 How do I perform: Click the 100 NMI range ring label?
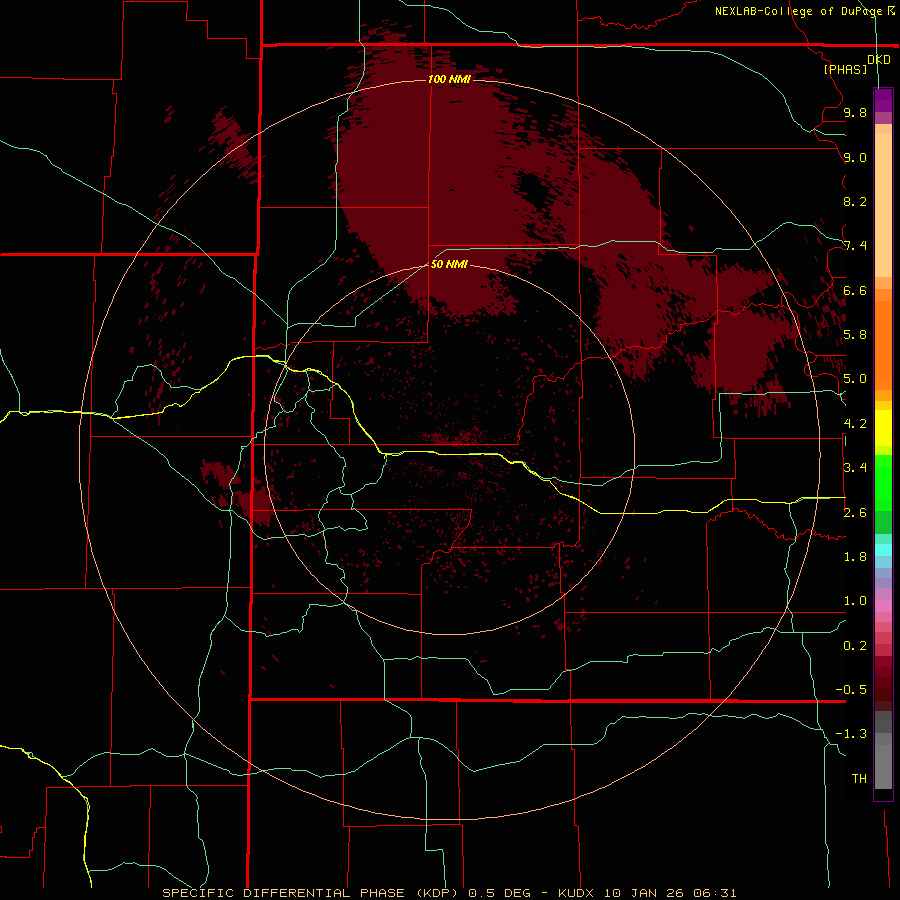pos(449,79)
